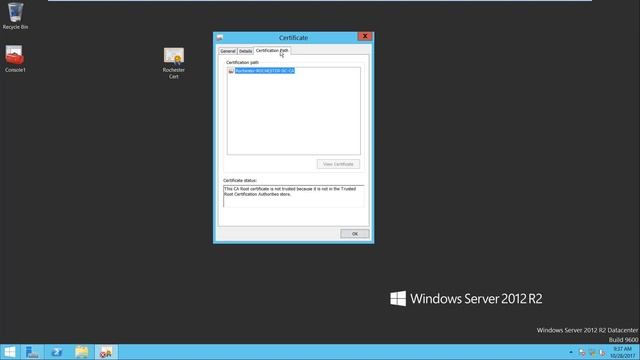640x360 pixels.
Task: Select the Certification Path tab
Action: 272,50
